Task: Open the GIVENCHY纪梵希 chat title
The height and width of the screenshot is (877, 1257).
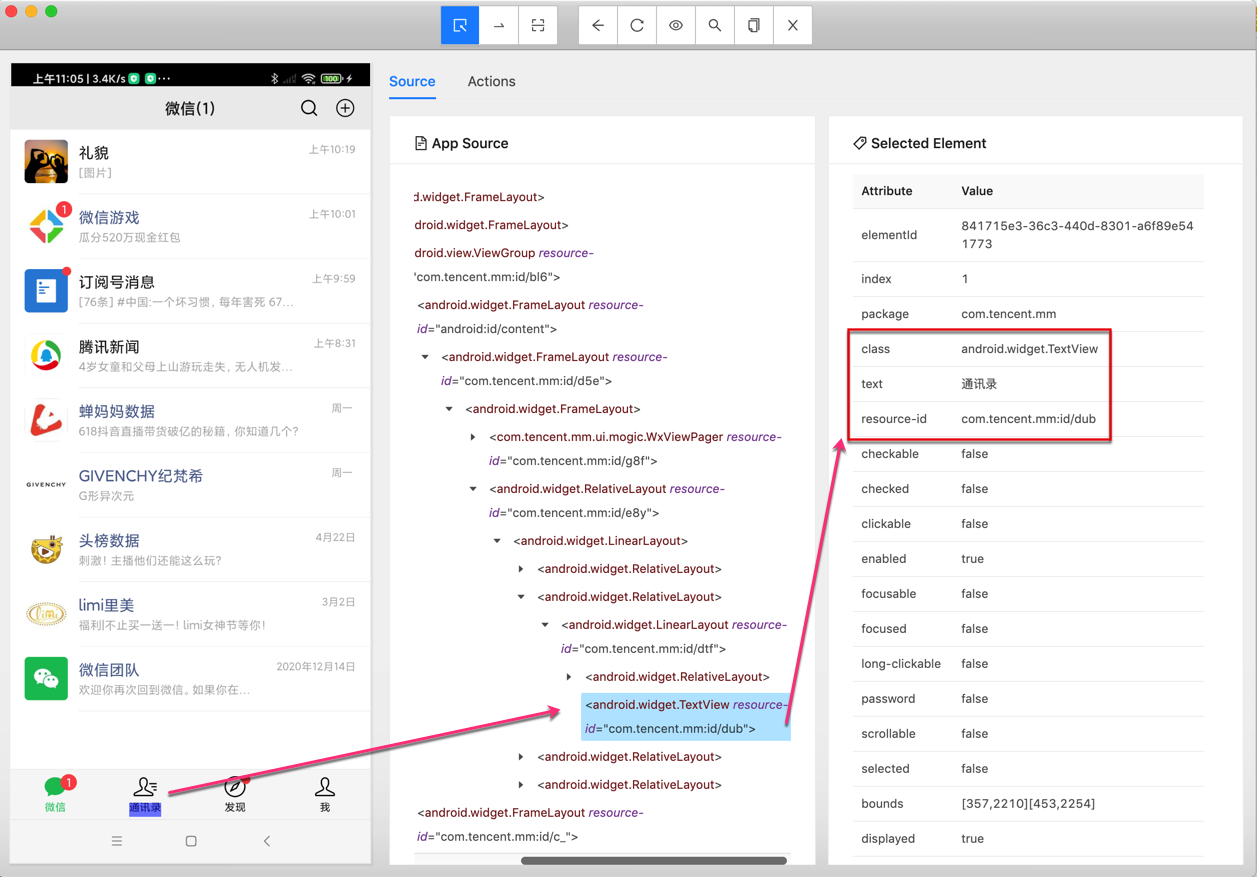Action: 141,476
